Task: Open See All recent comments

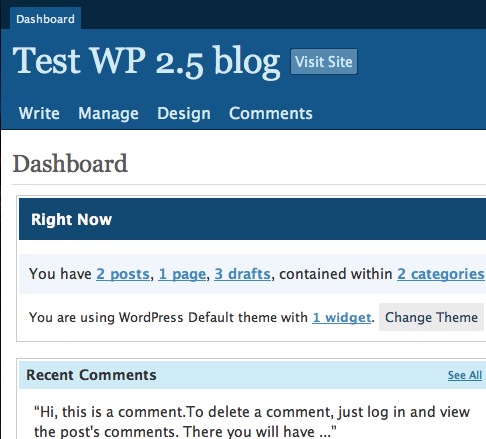Action: (x=465, y=375)
